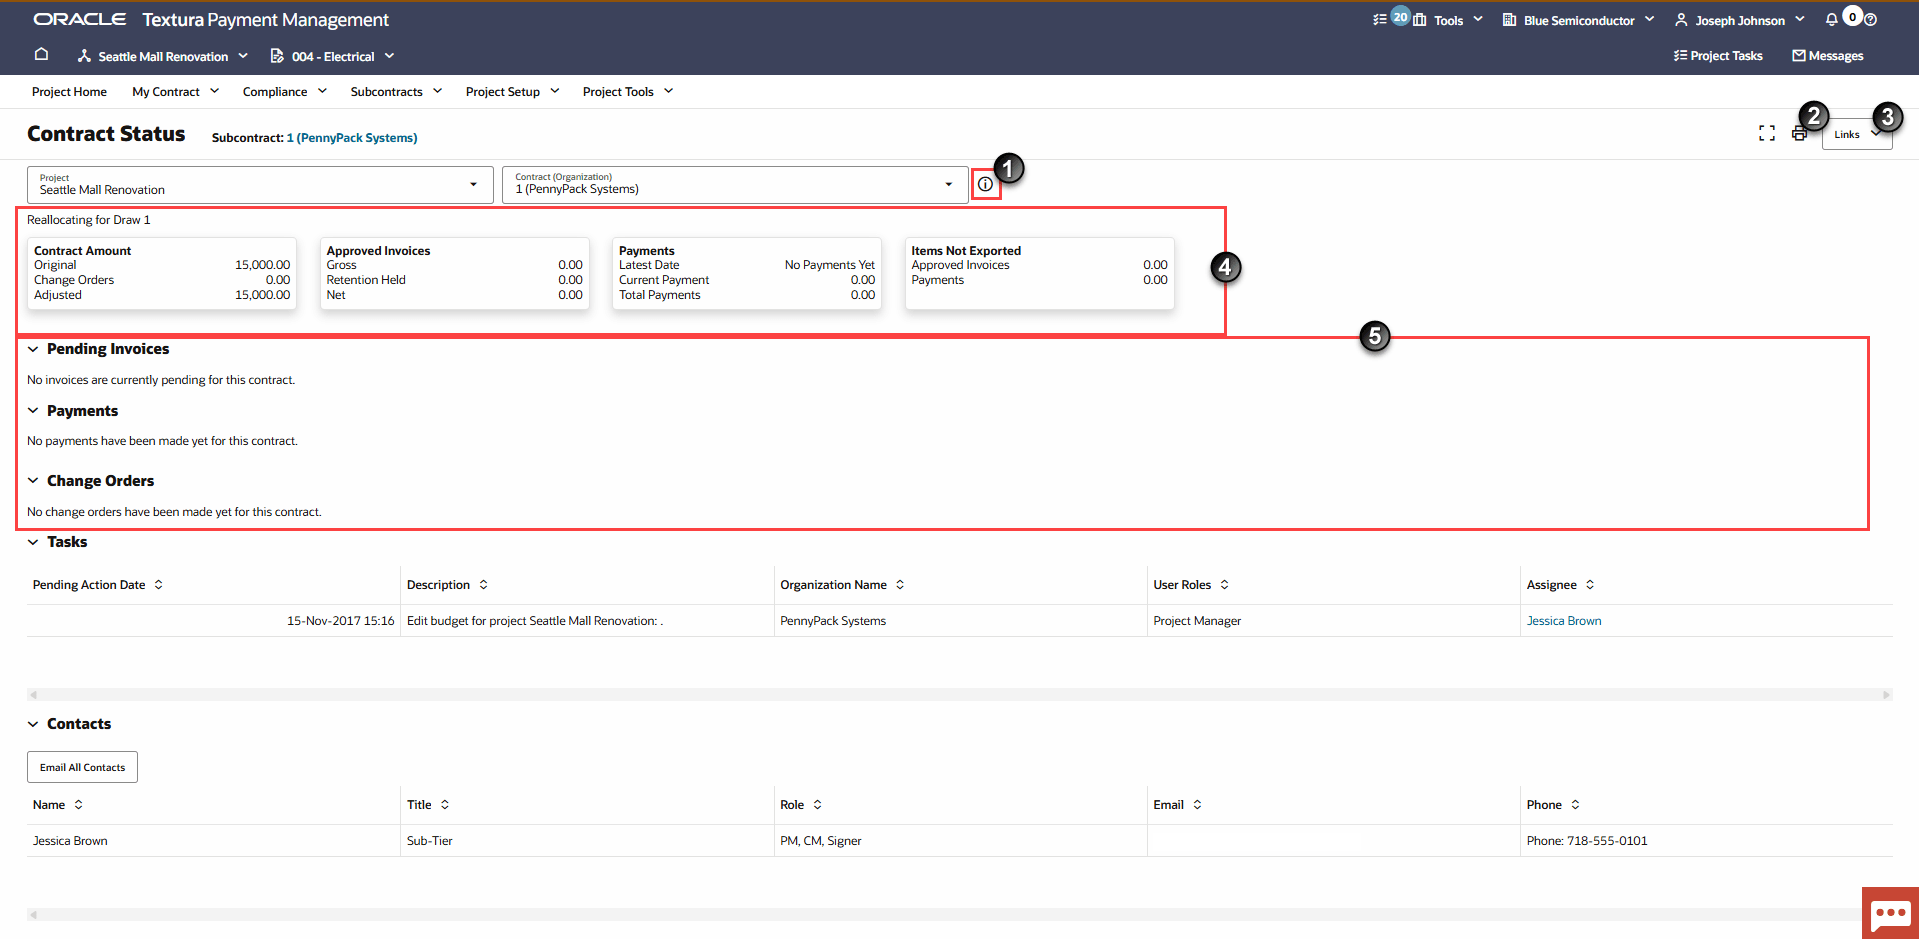Open the Links dropdown
Viewport: 1919px width, 939px height.
[x=1856, y=134]
